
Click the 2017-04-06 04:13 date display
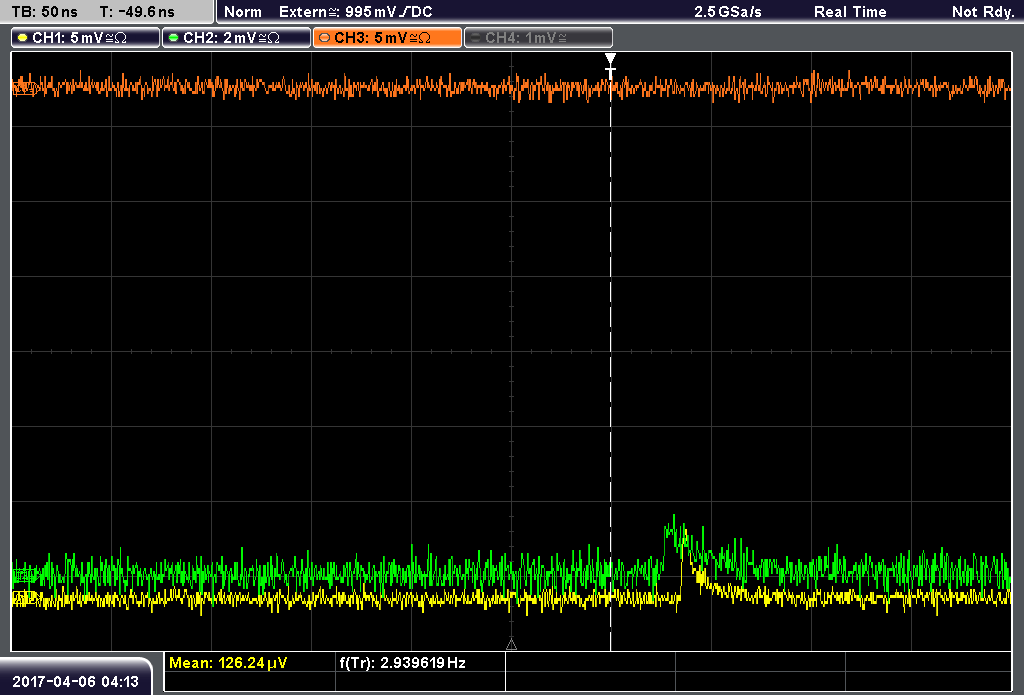[x=76, y=682]
